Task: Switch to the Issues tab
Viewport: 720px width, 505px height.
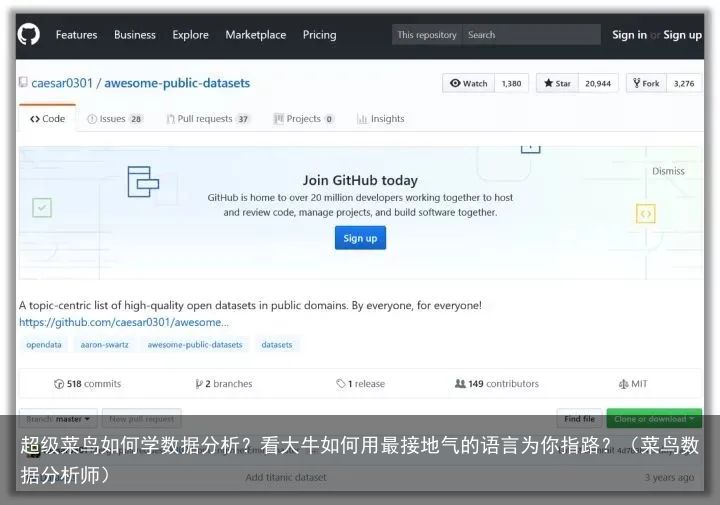Action: [x=115, y=119]
